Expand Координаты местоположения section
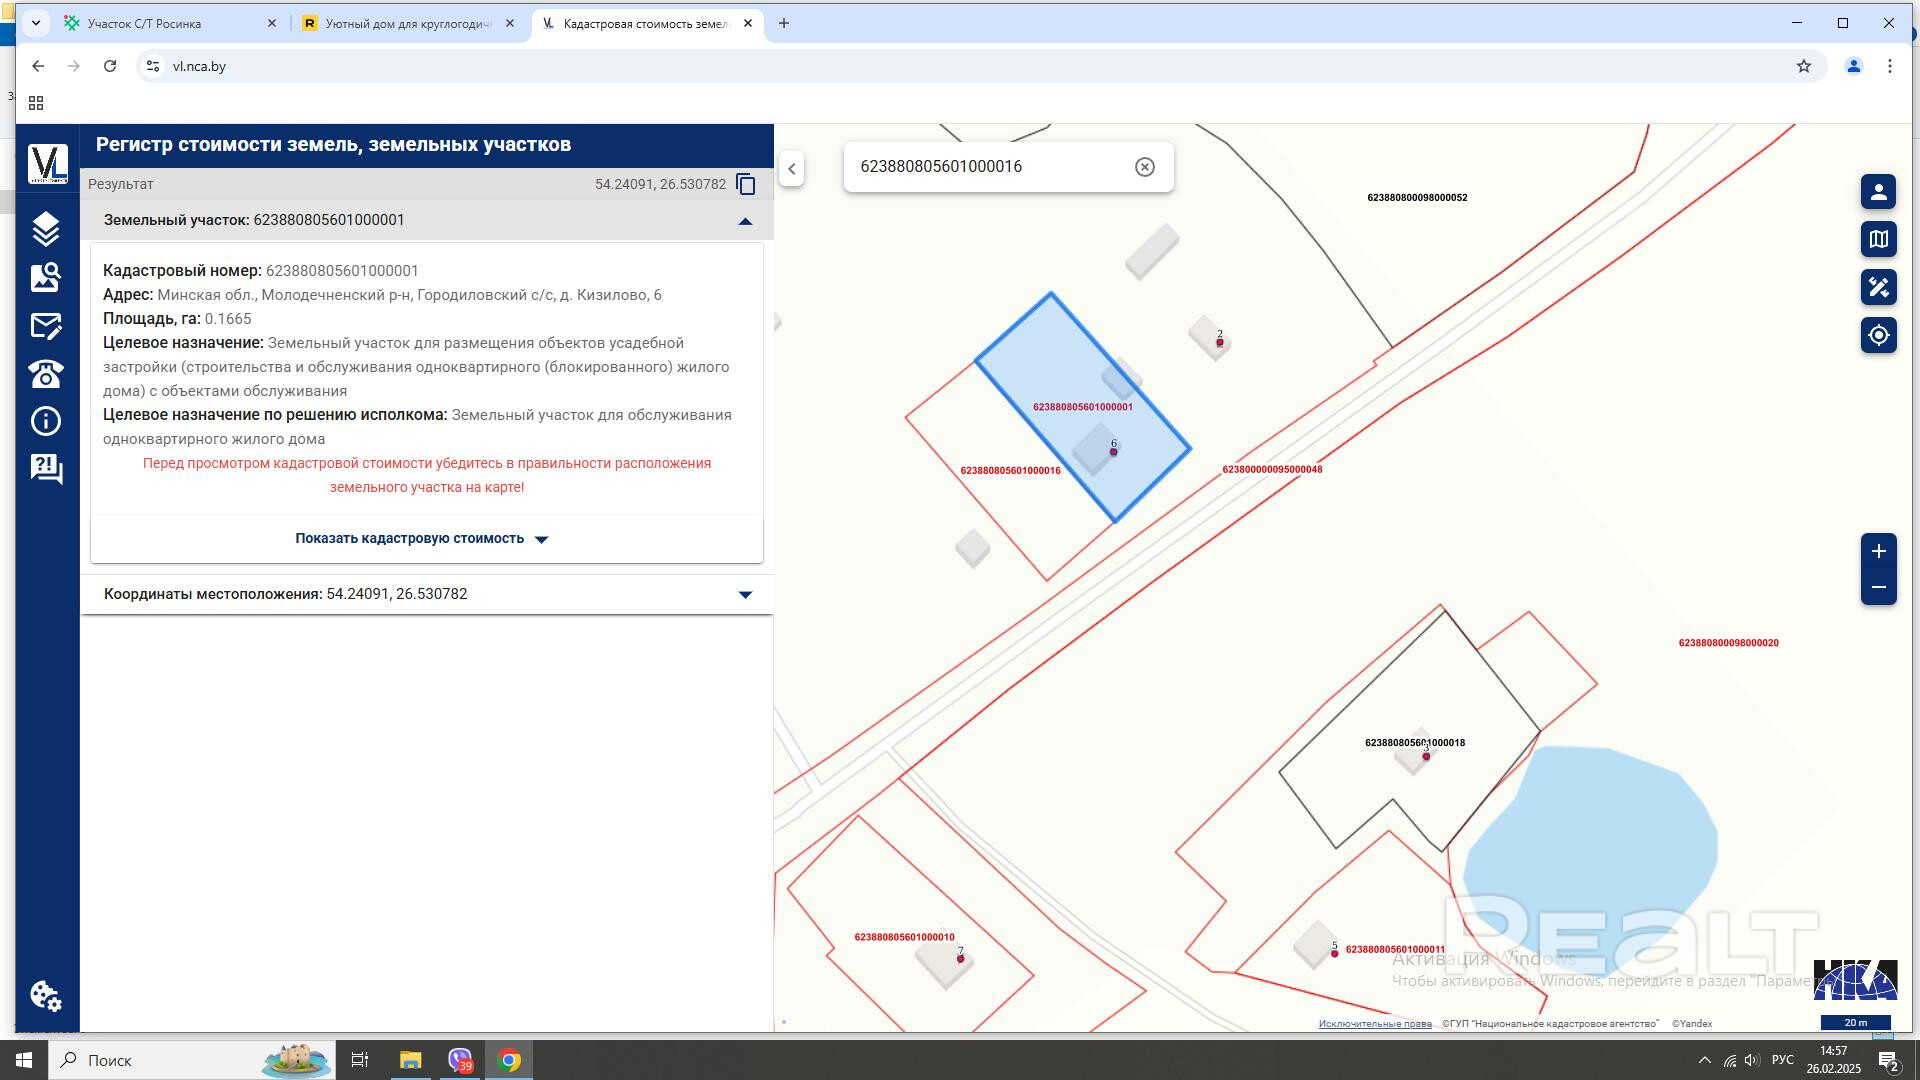Viewport: 1920px width, 1080px height. 744,595
